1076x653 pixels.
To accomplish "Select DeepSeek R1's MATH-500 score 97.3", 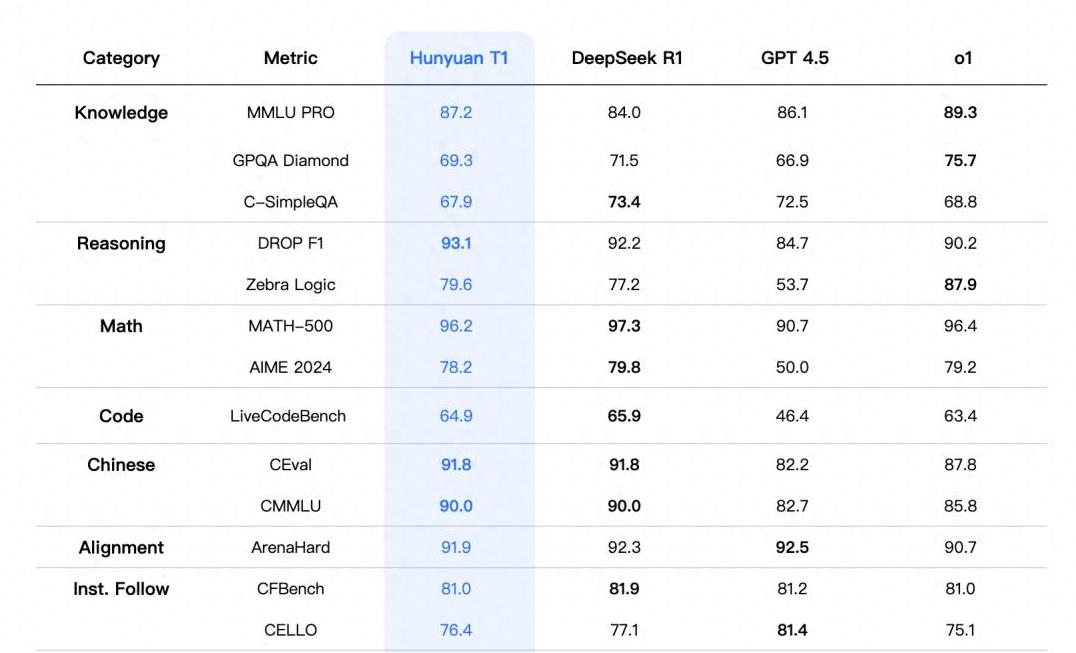I will coord(624,326).
